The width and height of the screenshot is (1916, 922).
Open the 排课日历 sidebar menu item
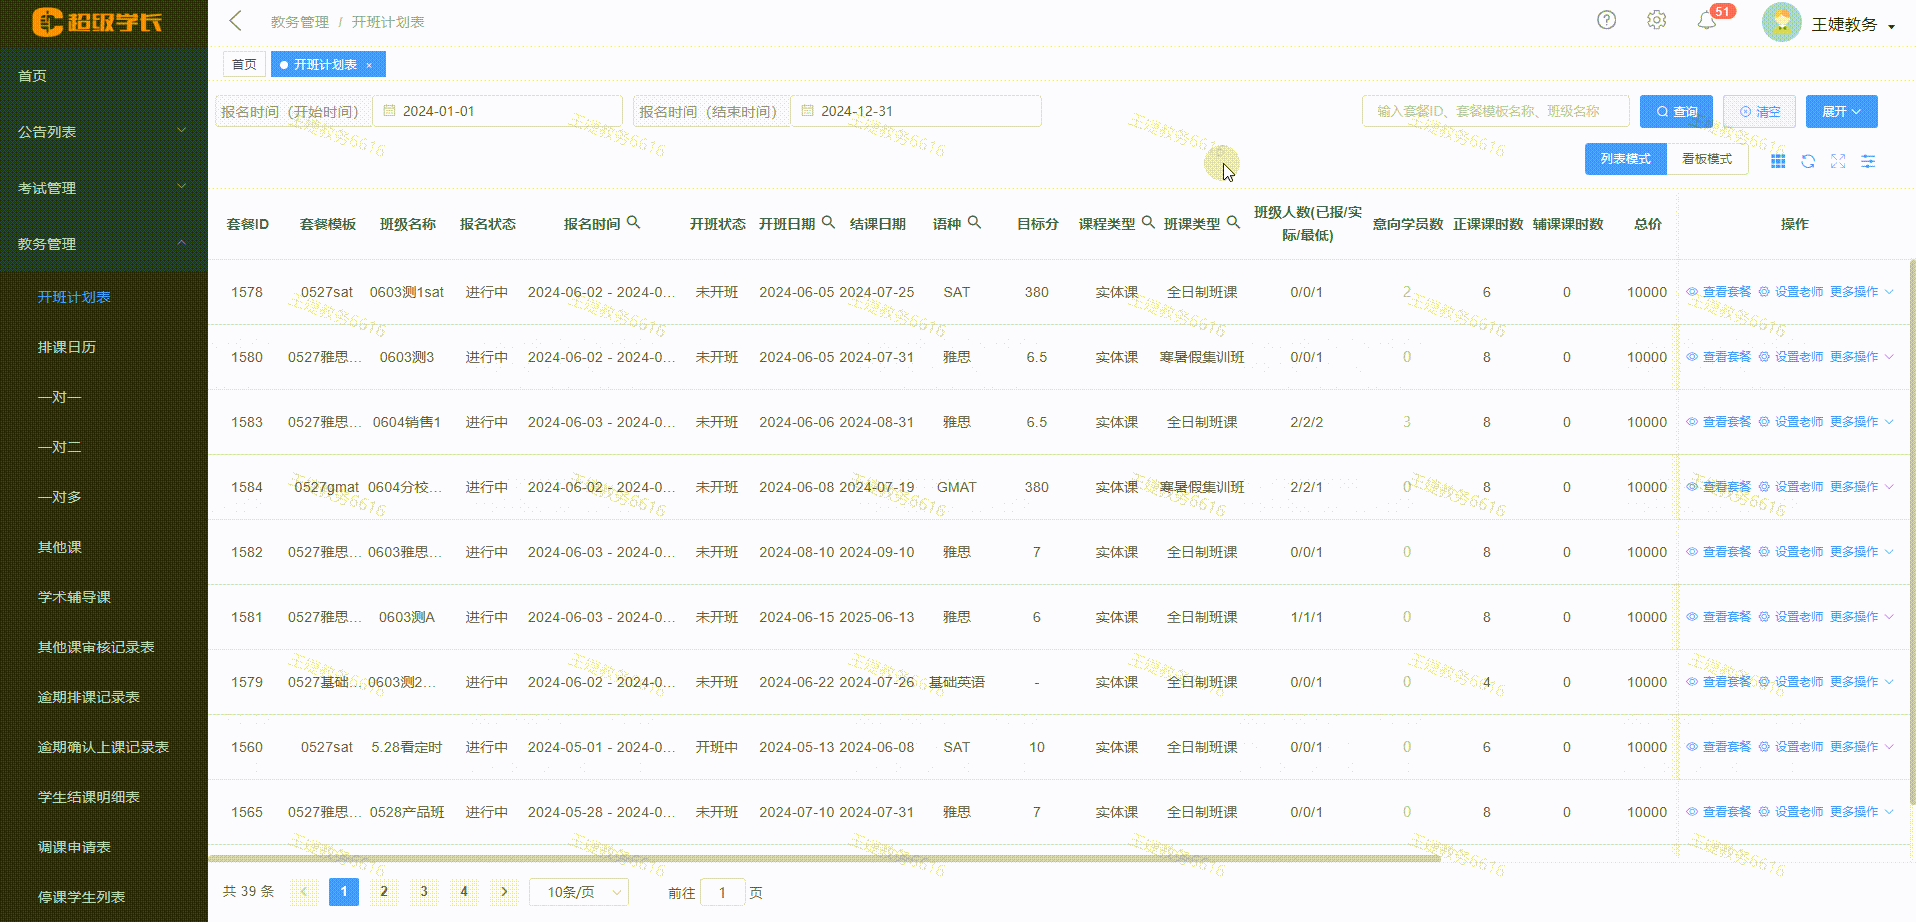point(67,346)
